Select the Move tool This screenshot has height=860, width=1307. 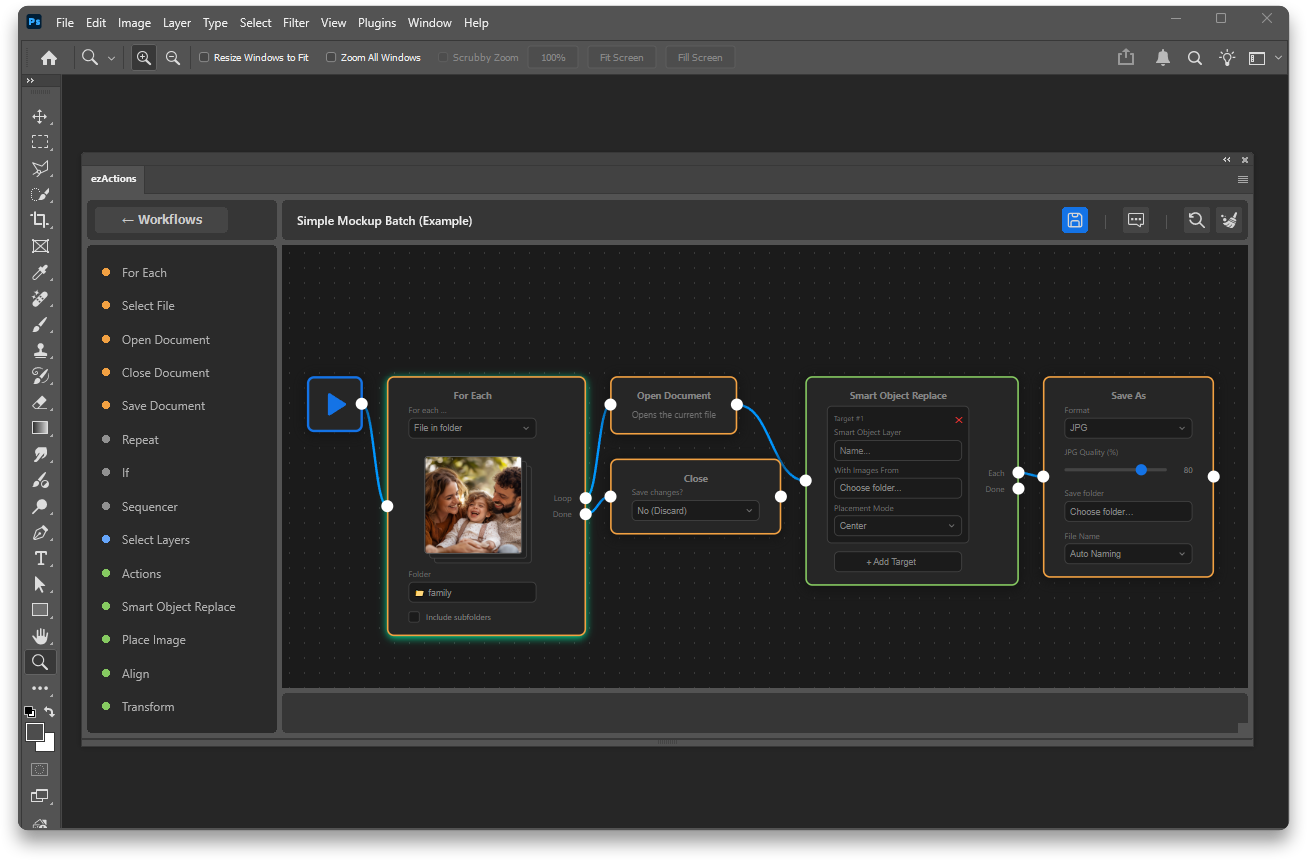[40, 116]
